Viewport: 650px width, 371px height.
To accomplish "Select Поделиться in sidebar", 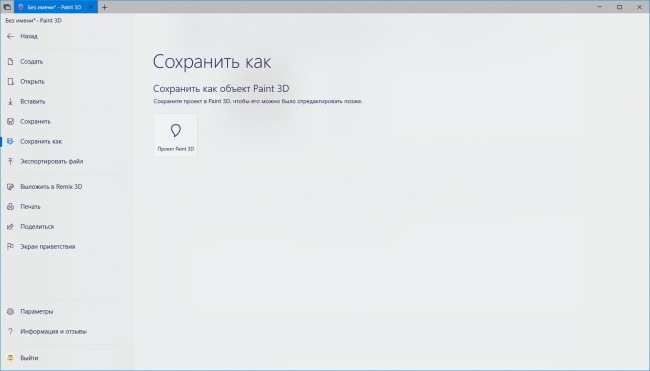I will [37, 226].
